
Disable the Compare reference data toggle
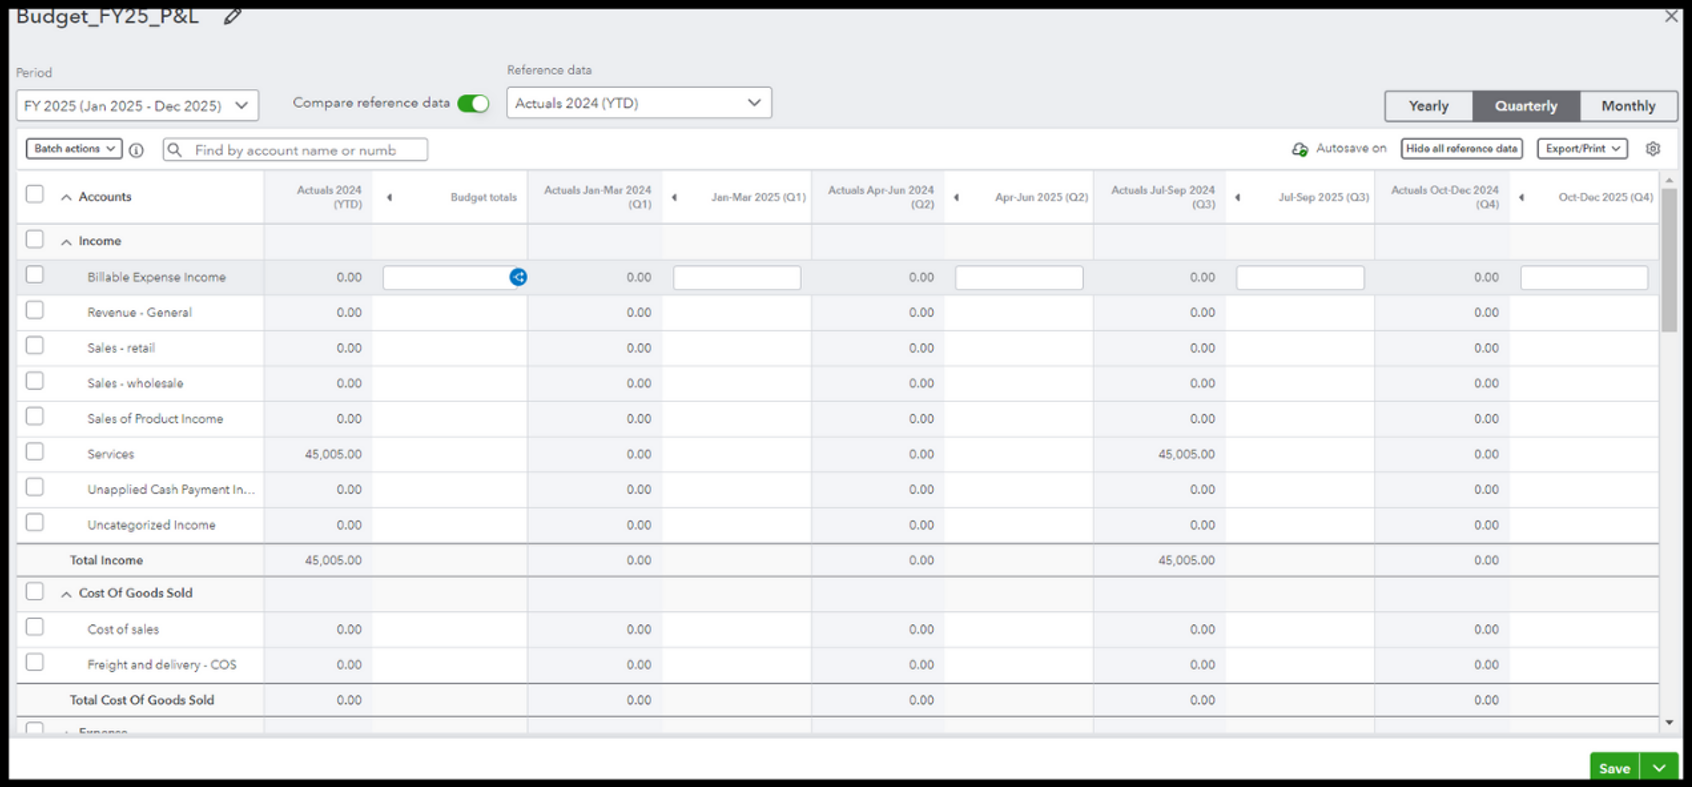click(x=473, y=104)
